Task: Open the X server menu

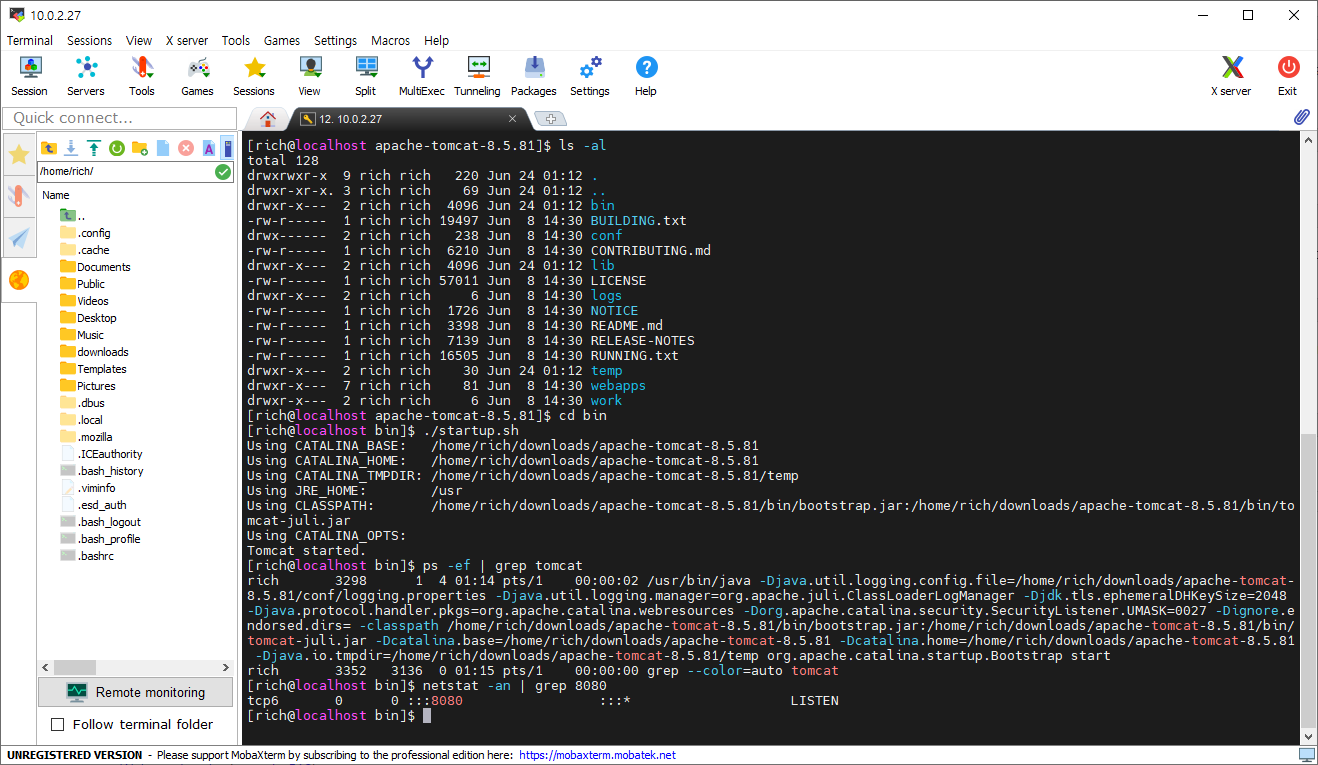Action: coord(187,41)
